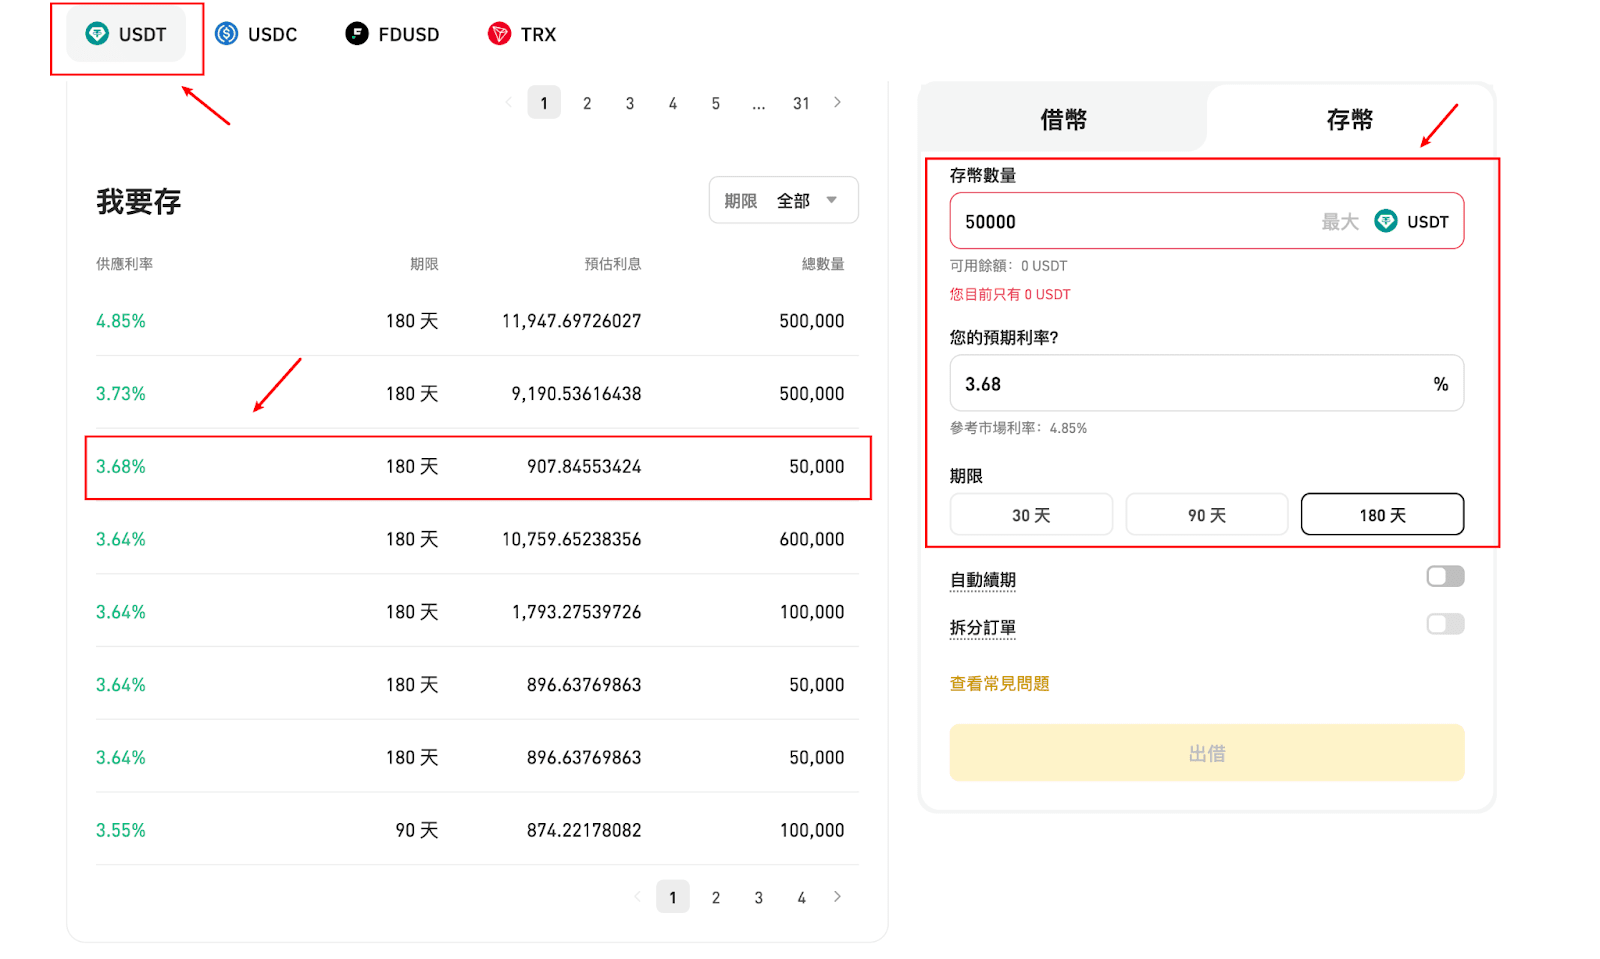Click the red TRX logo icon
This screenshot has width=1600, height=959.
[499, 34]
